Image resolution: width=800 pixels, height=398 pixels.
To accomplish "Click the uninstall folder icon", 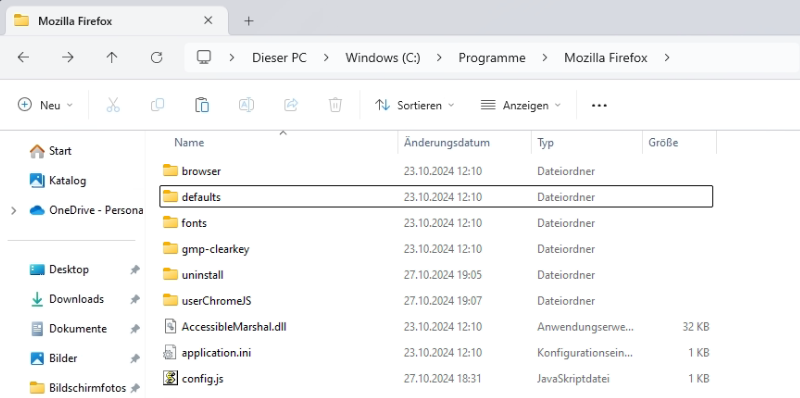I will pos(170,275).
